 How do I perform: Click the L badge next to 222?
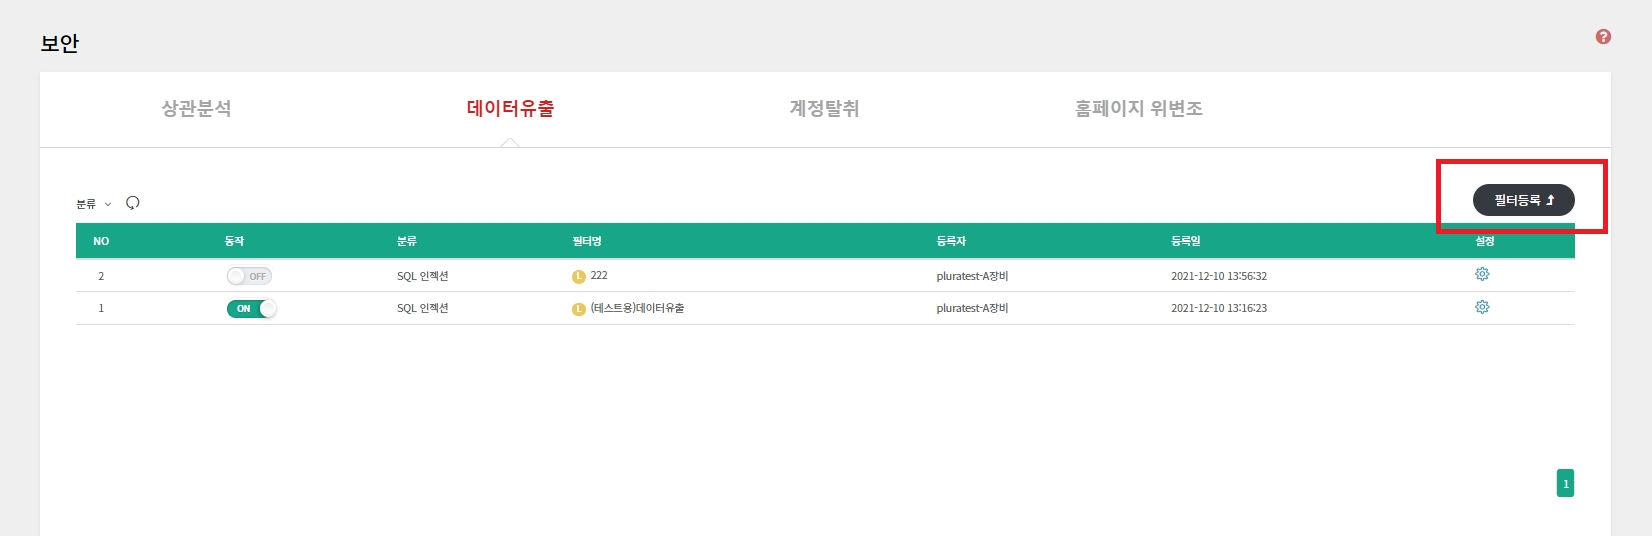point(578,276)
